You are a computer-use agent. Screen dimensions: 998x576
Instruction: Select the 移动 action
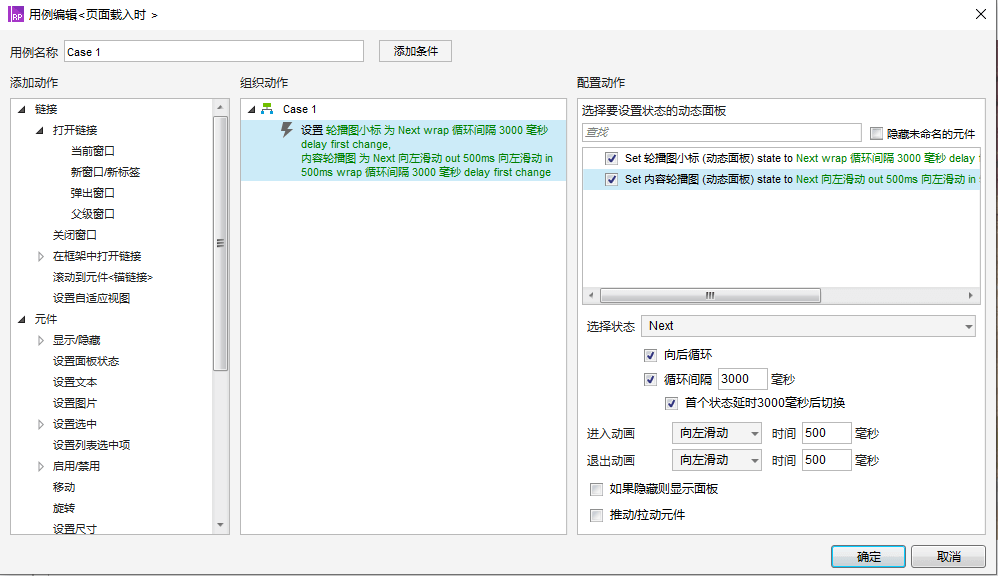[x=64, y=488]
